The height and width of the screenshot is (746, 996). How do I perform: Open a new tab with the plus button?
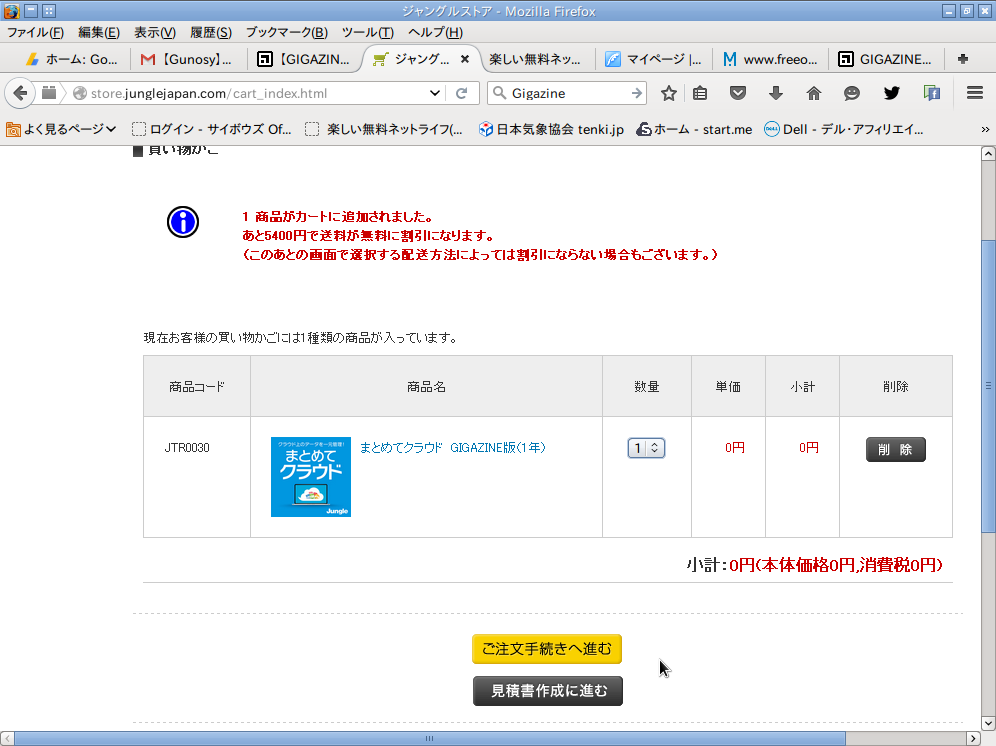[x=963, y=59]
